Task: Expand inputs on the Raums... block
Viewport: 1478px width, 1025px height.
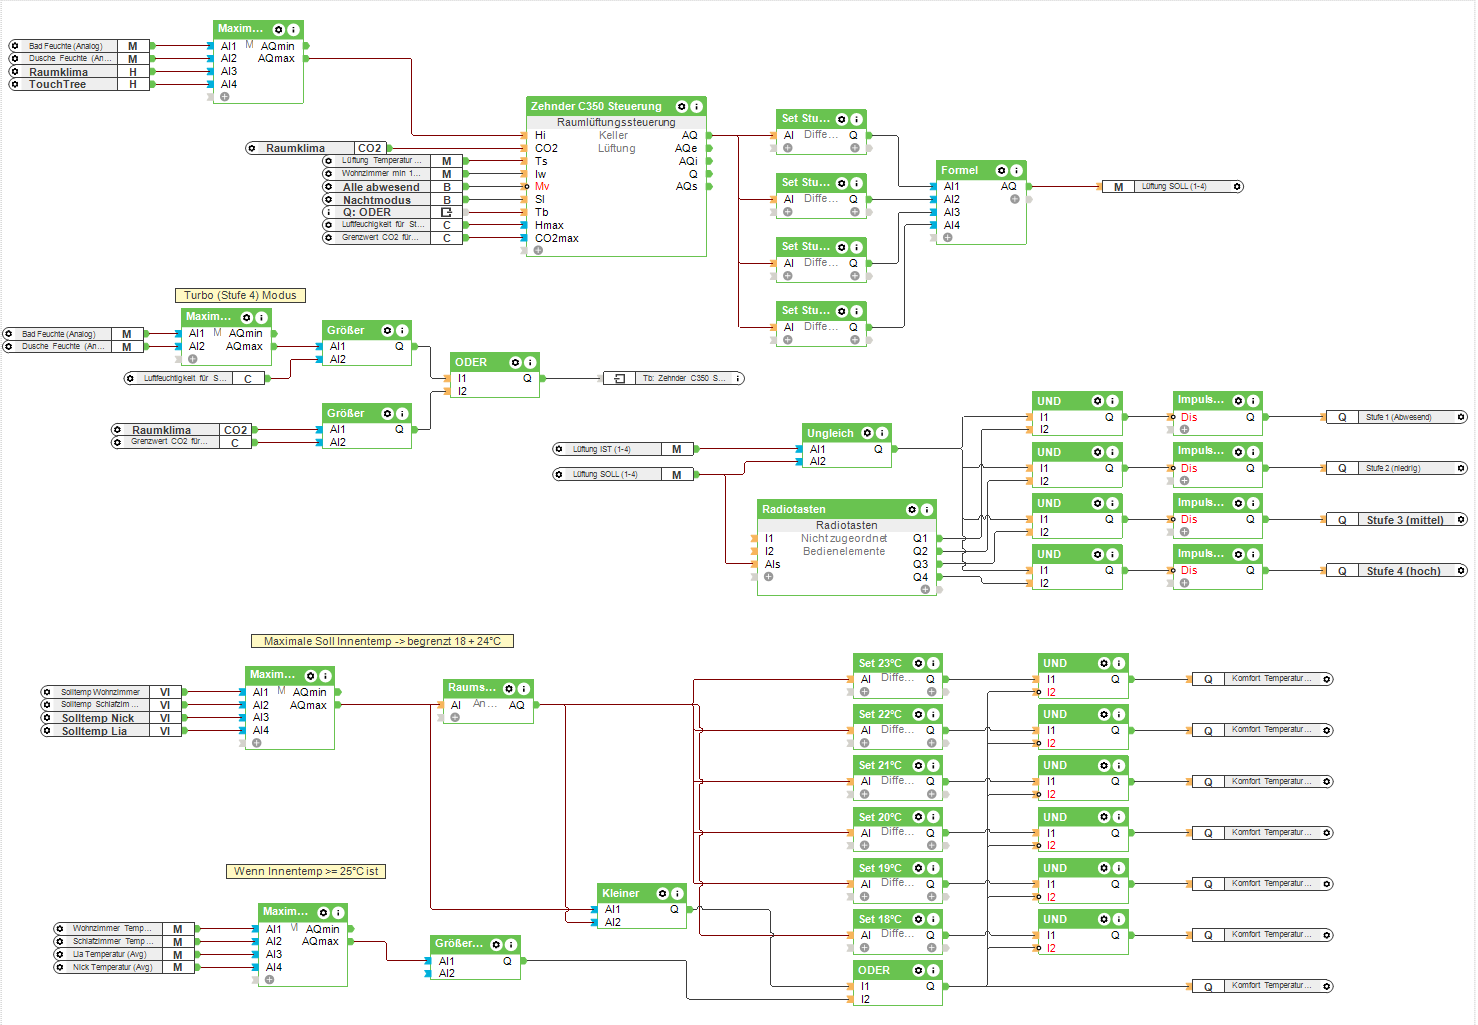Action: (x=455, y=717)
